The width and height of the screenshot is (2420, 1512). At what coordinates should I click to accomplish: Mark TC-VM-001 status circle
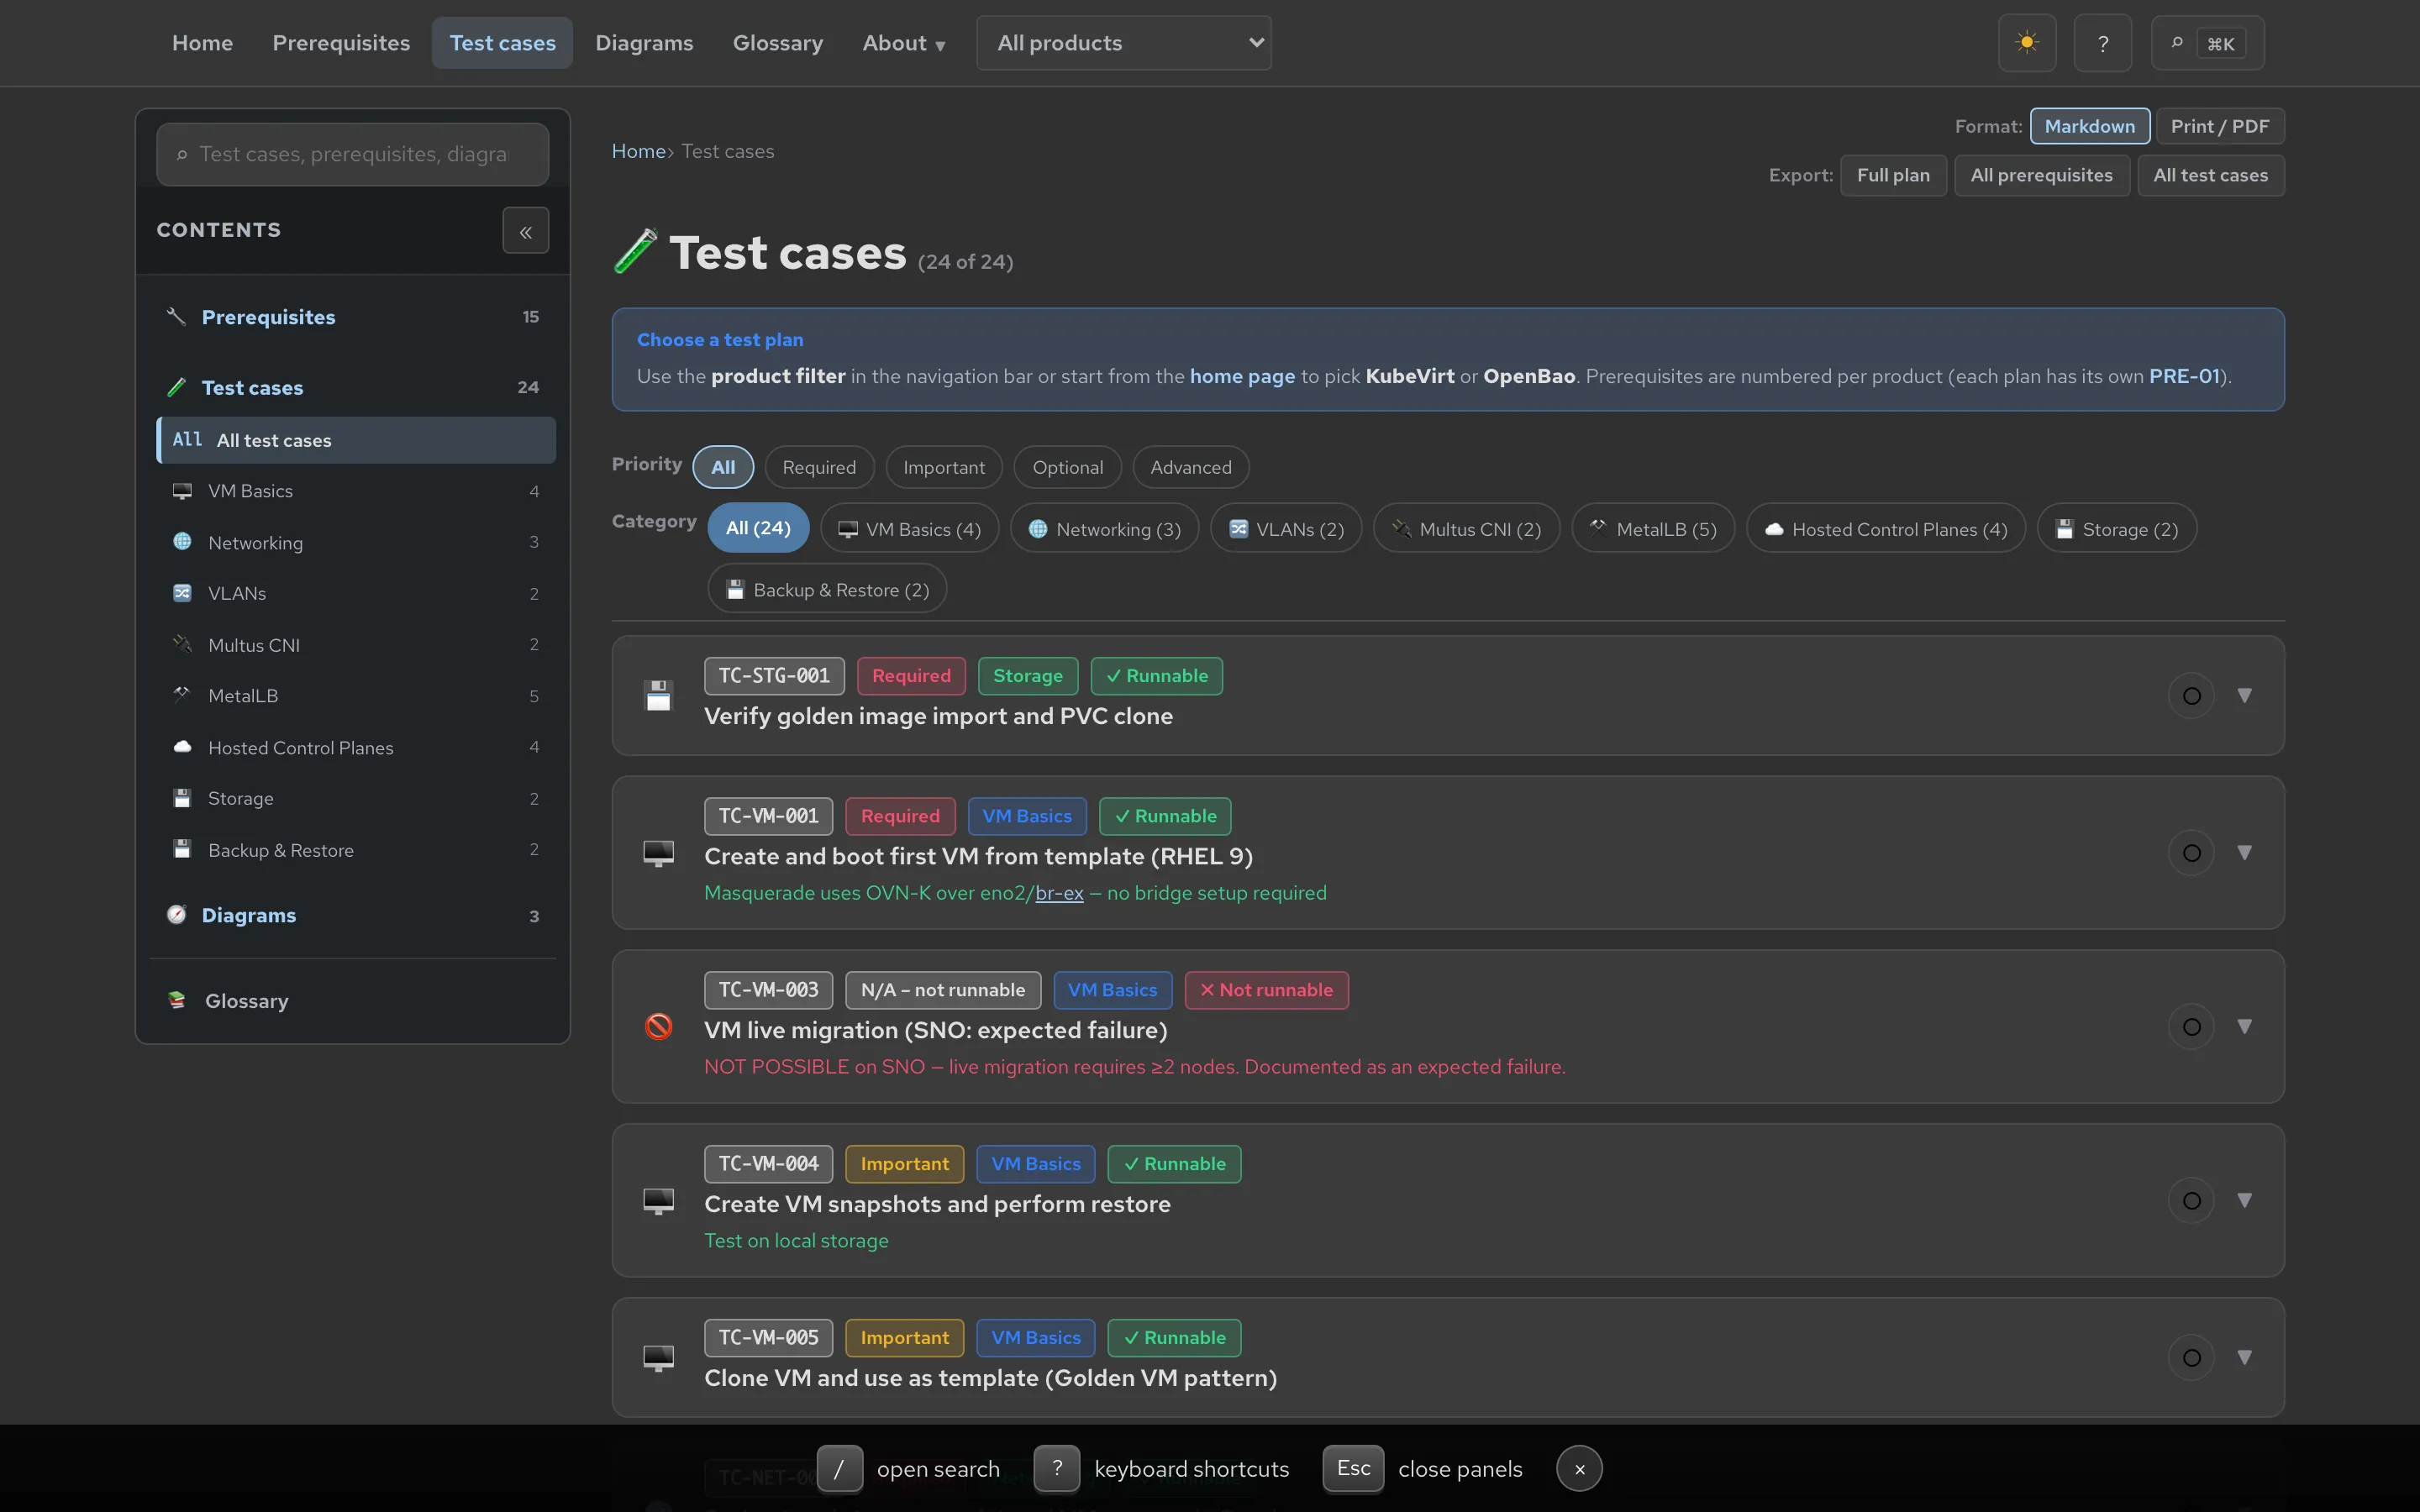point(2191,853)
